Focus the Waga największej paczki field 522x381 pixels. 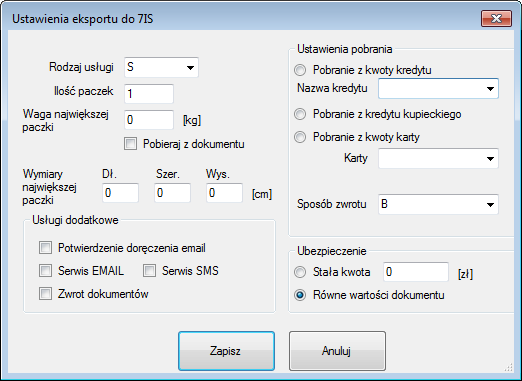click(x=149, y=120)
